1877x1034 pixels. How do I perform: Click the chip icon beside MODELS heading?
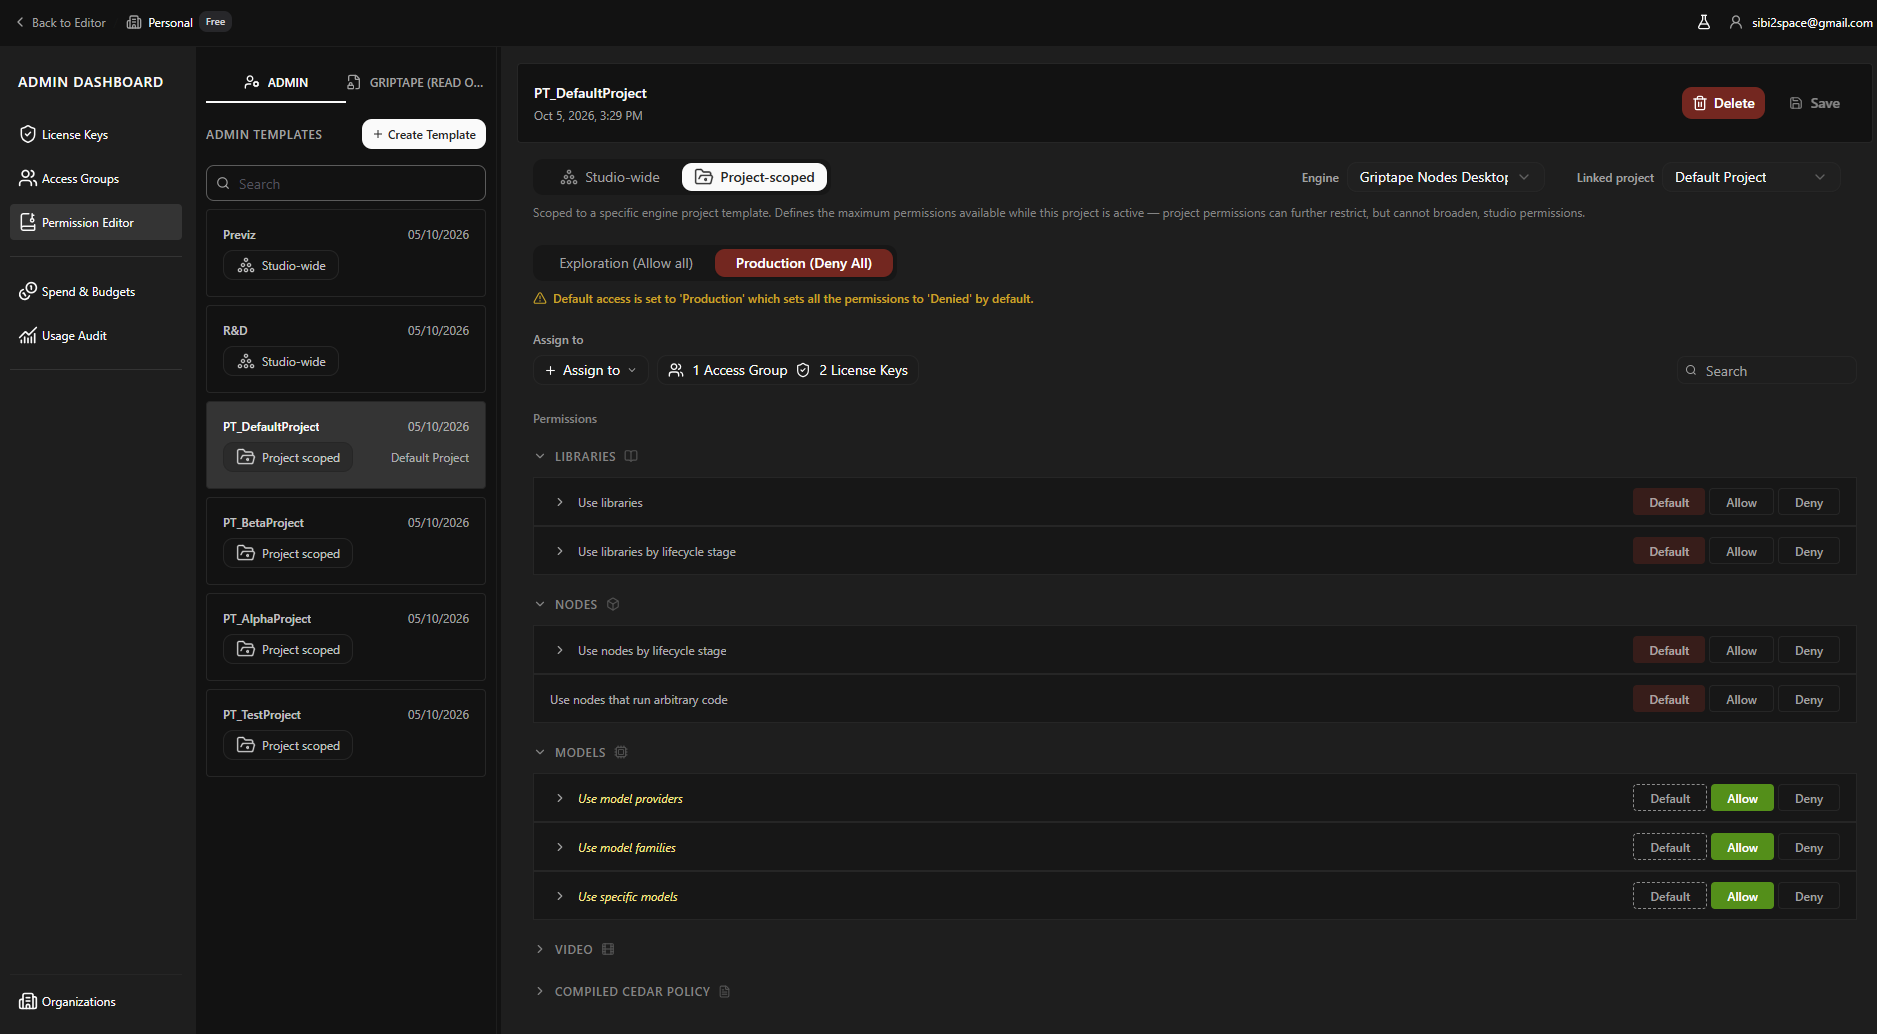621,752
